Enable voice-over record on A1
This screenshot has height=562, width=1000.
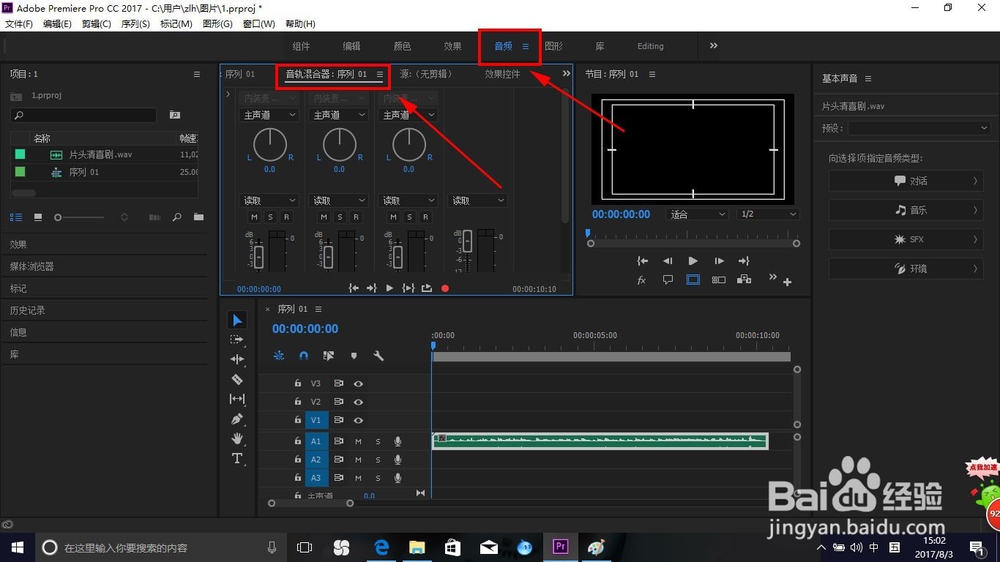[398, 441]
